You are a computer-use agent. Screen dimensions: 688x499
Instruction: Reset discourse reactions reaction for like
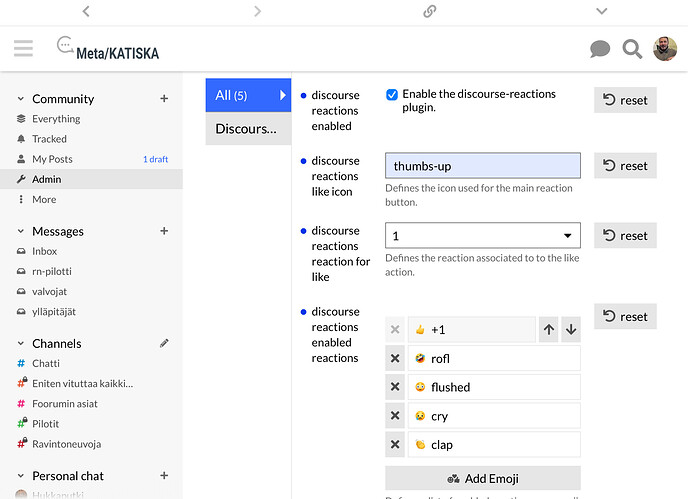tap(625, 235)
